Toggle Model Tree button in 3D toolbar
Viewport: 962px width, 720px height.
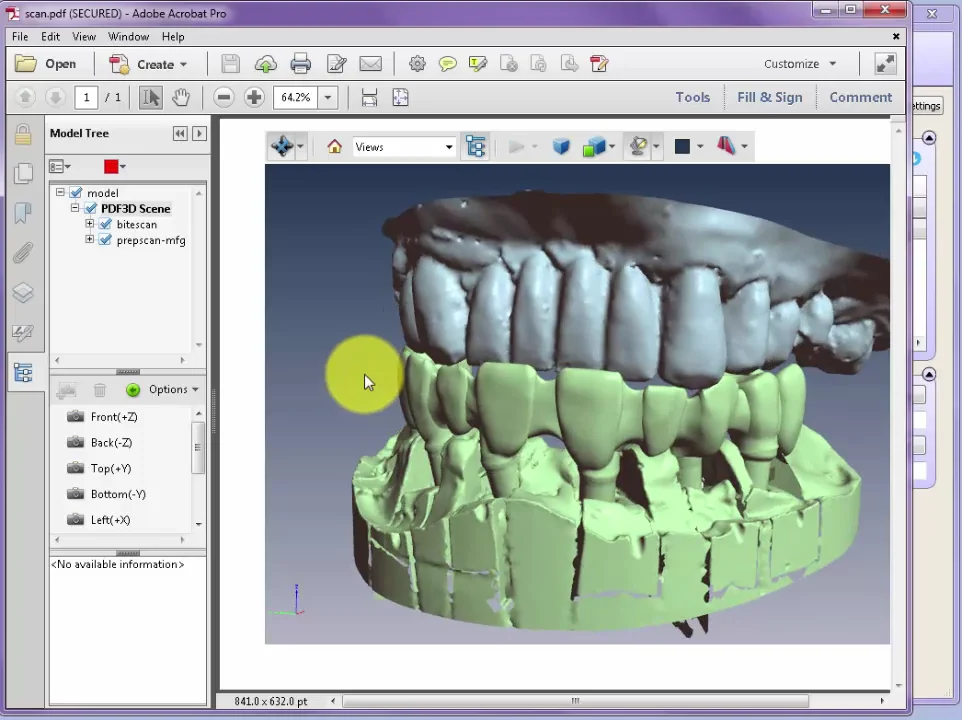(475, 147)
